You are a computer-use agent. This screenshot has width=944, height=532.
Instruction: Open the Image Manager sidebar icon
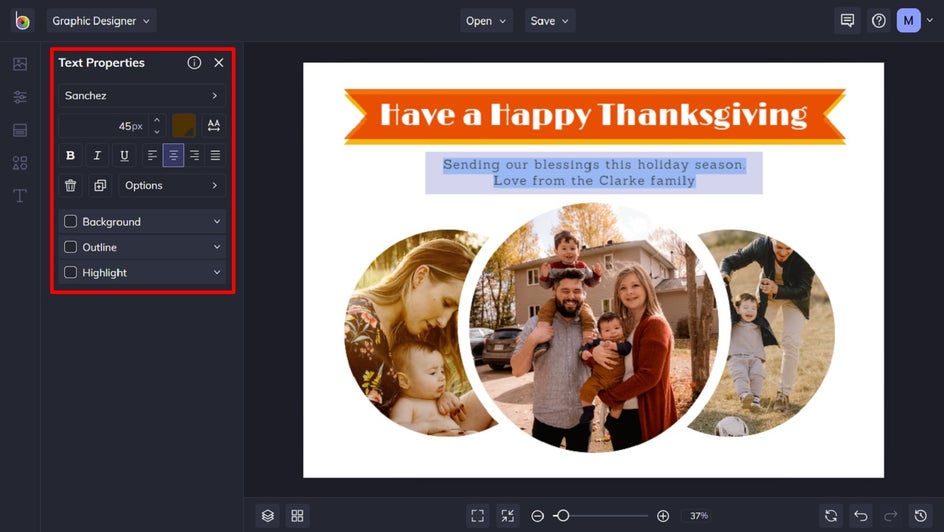click(20, 64)
